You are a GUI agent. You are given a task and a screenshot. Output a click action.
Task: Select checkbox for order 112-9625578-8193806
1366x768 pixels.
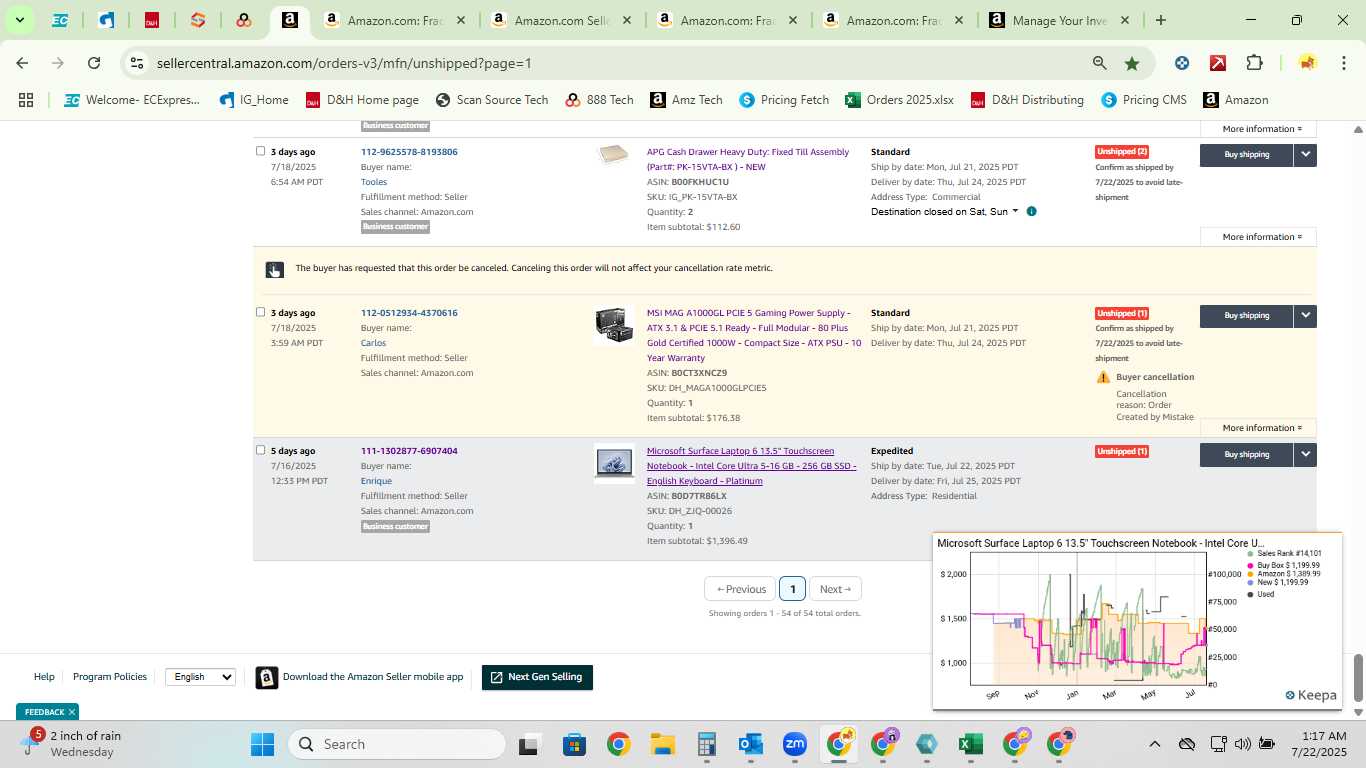pos(260,151)
